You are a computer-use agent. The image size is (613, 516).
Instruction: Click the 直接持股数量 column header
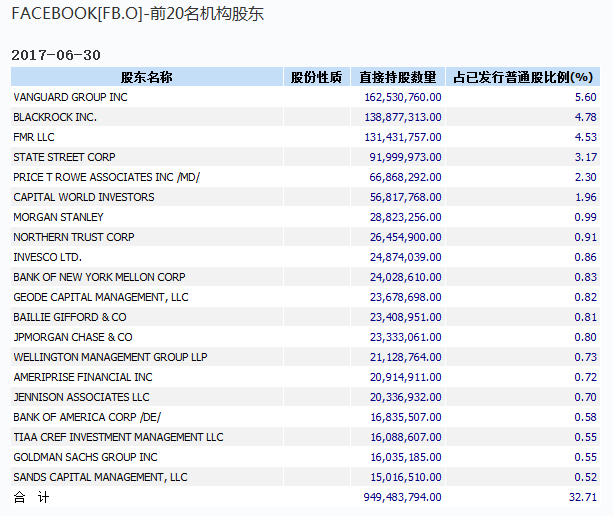[398, 77]
